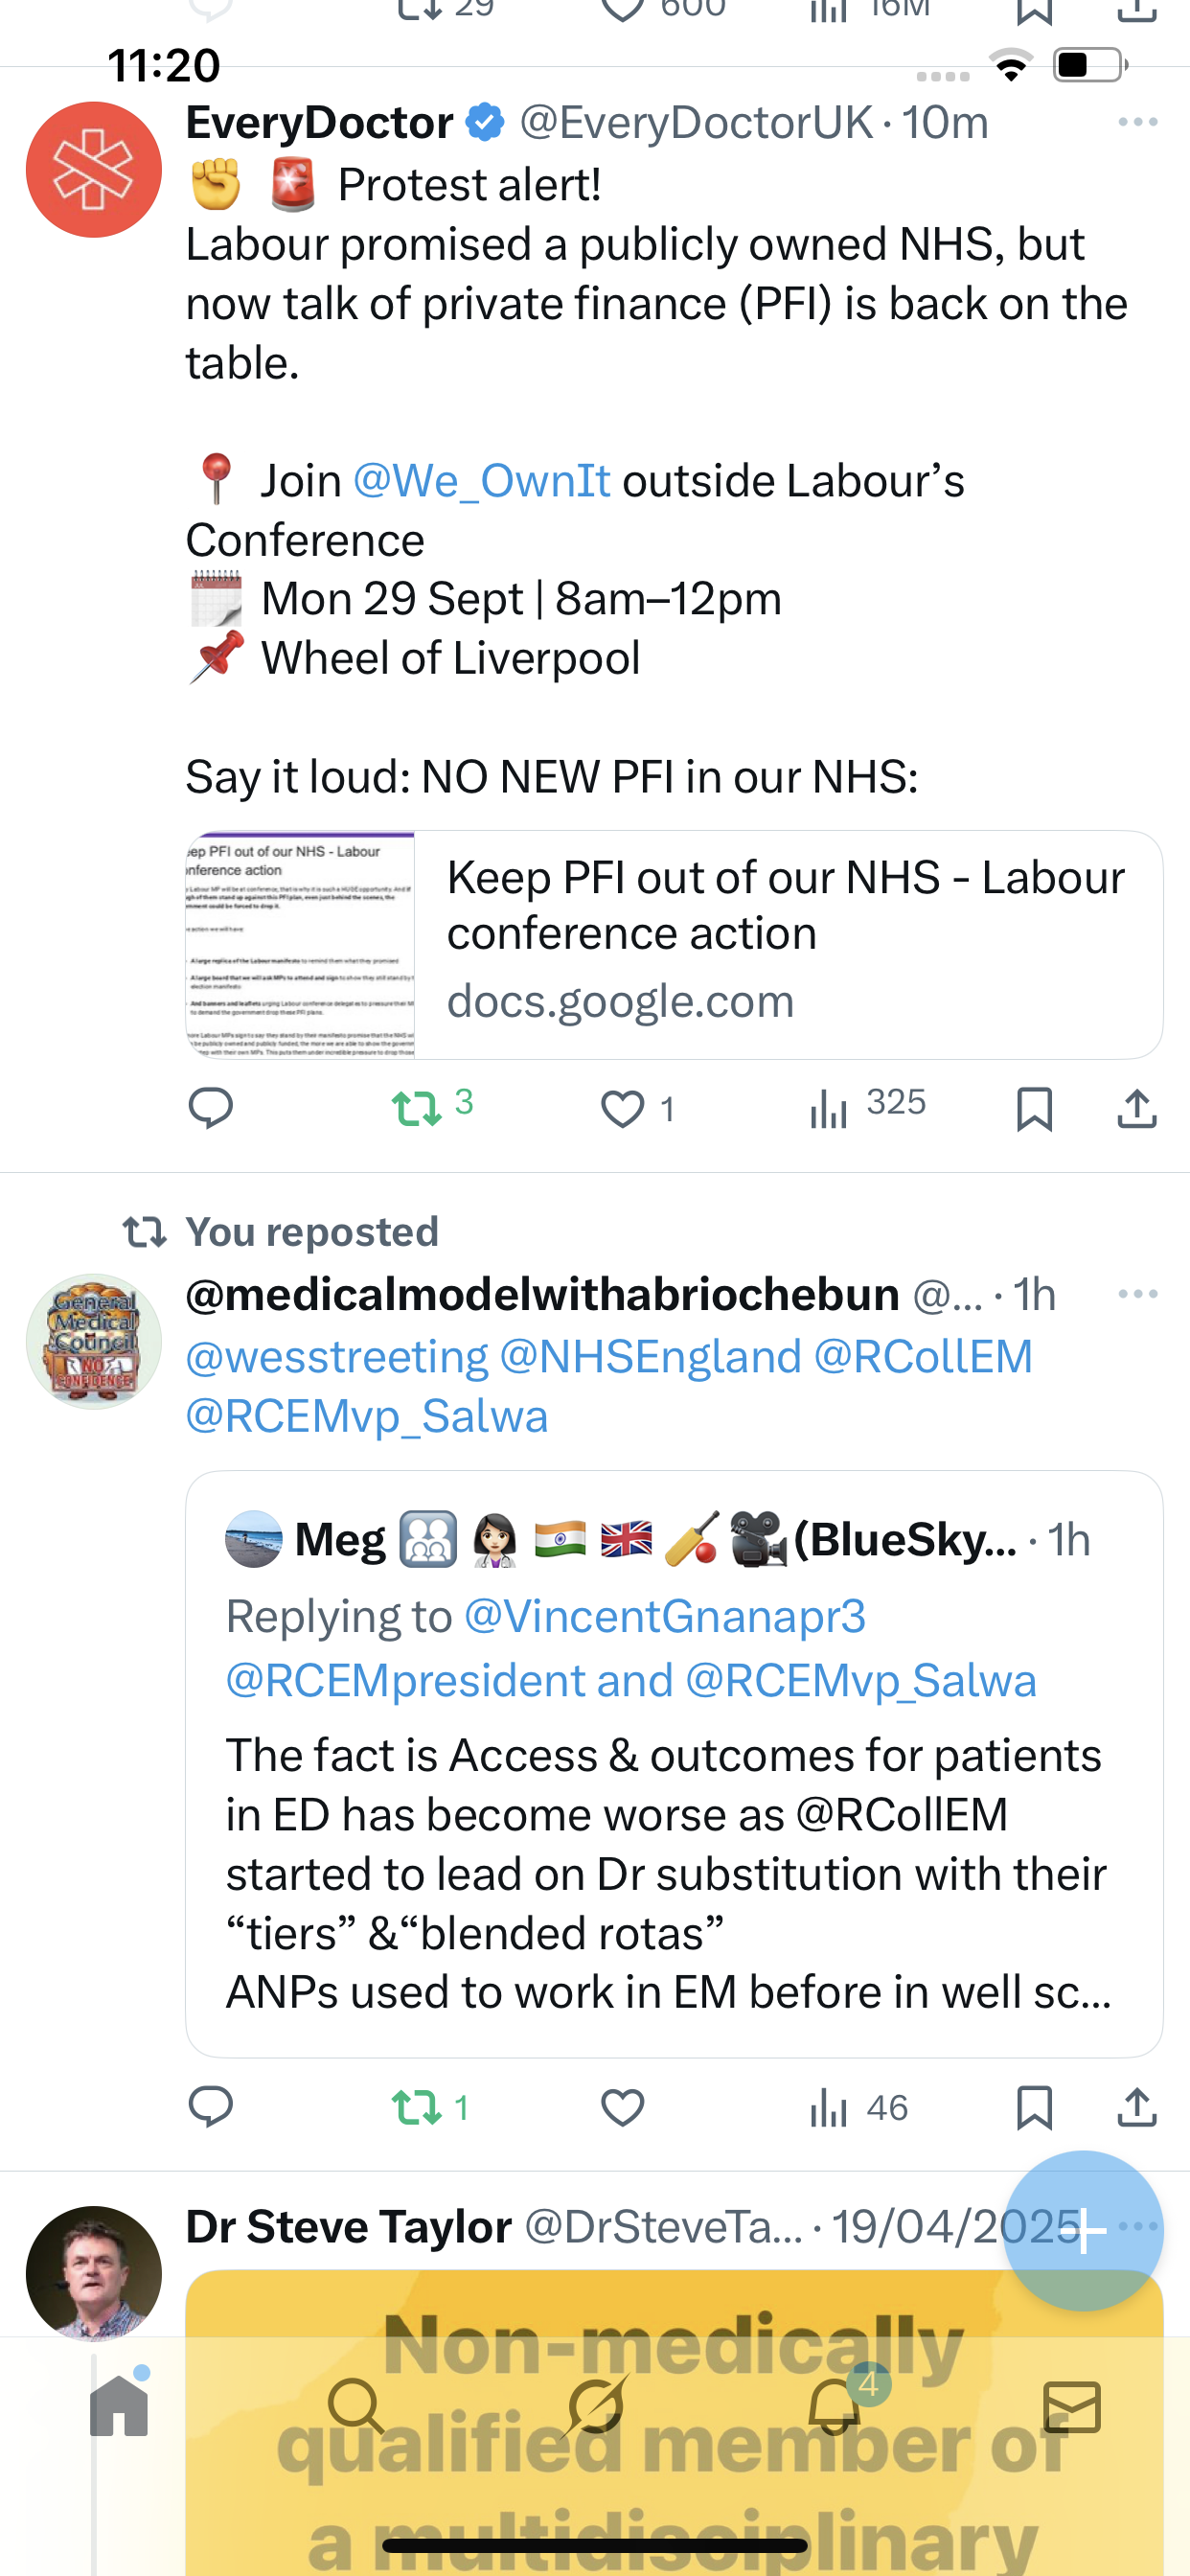Viewport: 1190px width, 2576px height.
Task: Like the EveryDoctor protest tweet
Action: 622,1108
